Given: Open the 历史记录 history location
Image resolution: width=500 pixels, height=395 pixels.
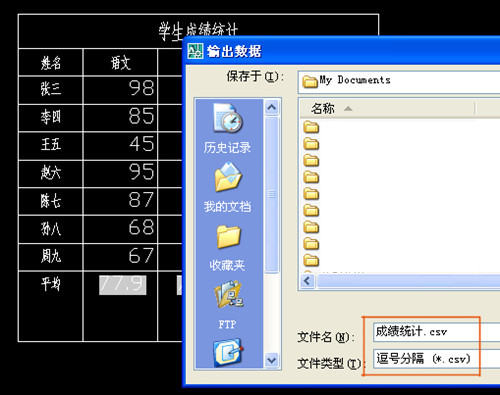Looking at the screenshot, I should 227,128.
